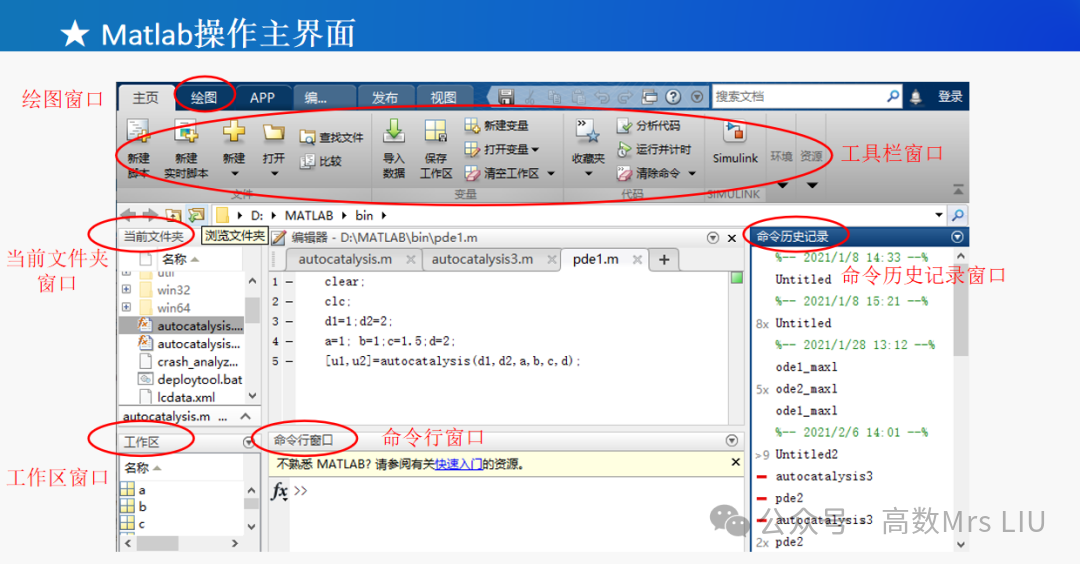The height and width of the screenshot is (564, 1080).
Task: Open the 清空工作区 (Clear Workspace) dropdown arrow
Action: tap(551, 174)
